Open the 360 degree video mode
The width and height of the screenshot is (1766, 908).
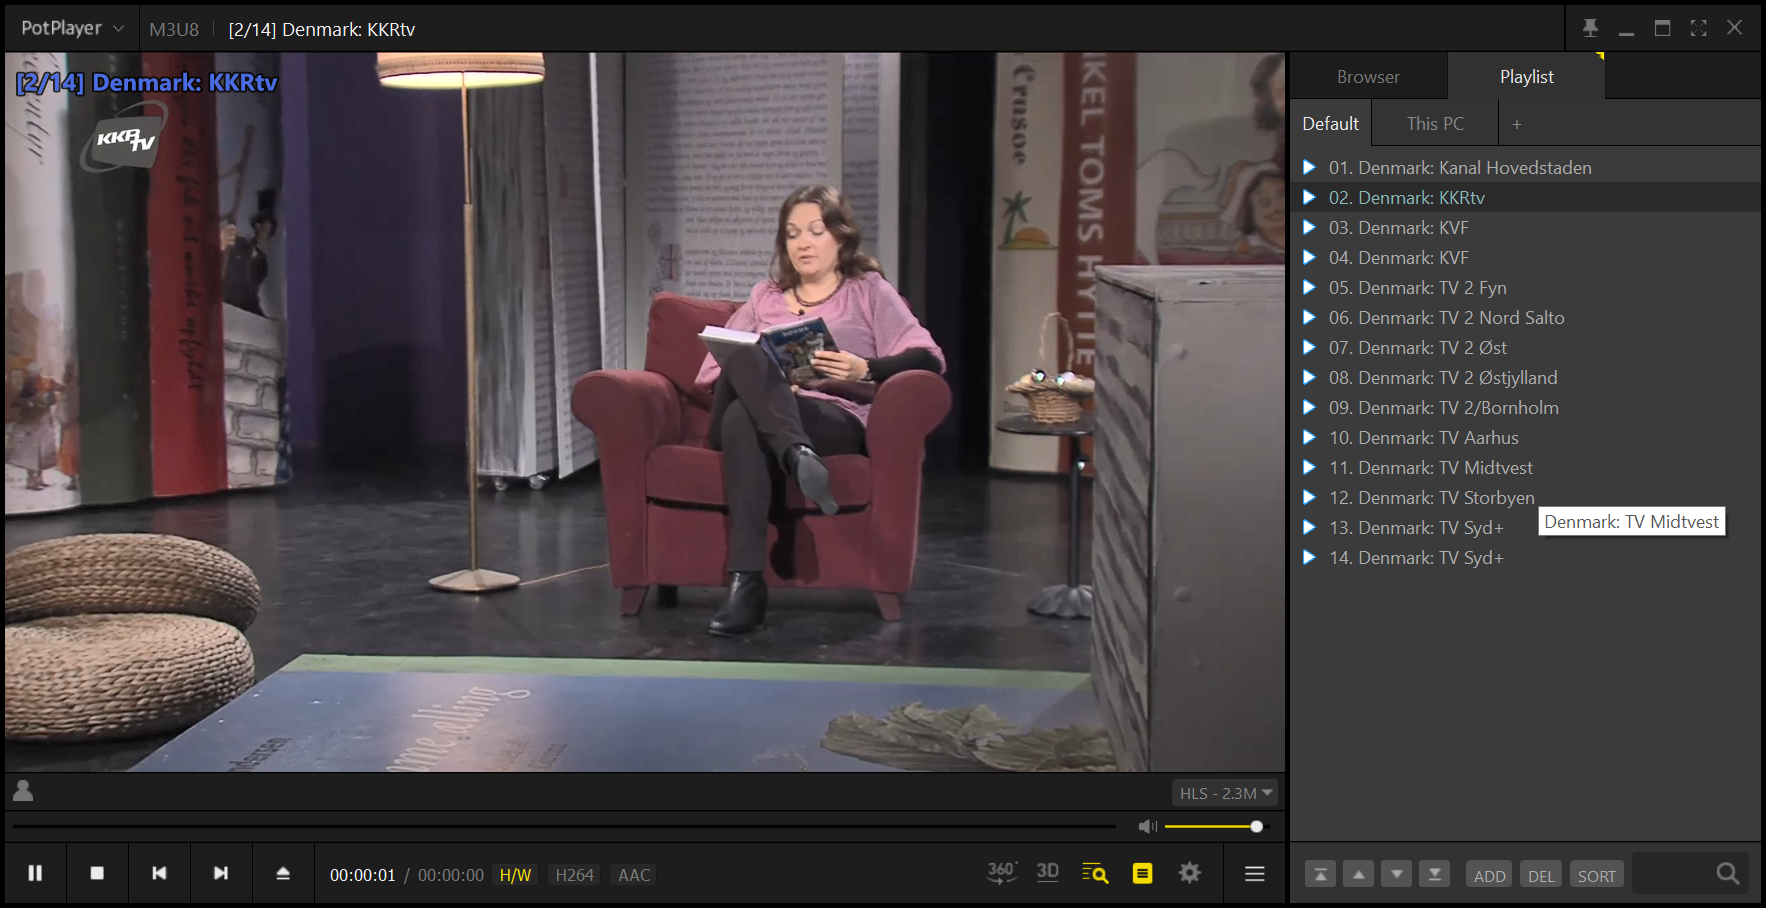click(x=1001, y=873)
